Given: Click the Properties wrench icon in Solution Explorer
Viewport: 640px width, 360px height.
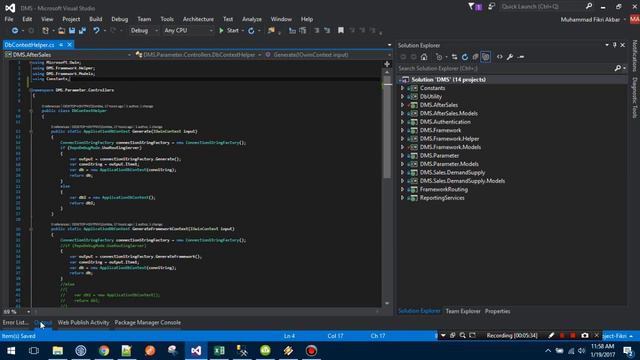Looking at the screenshot, I should pos(510,57).
